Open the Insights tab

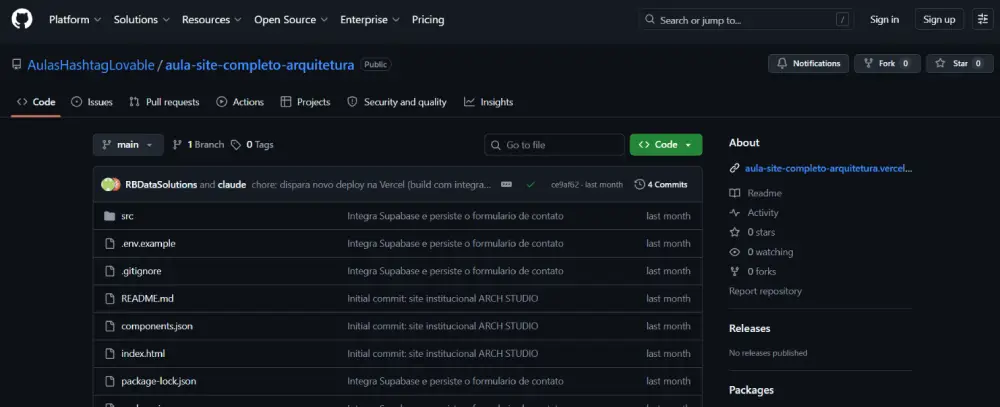coord(489,102)
